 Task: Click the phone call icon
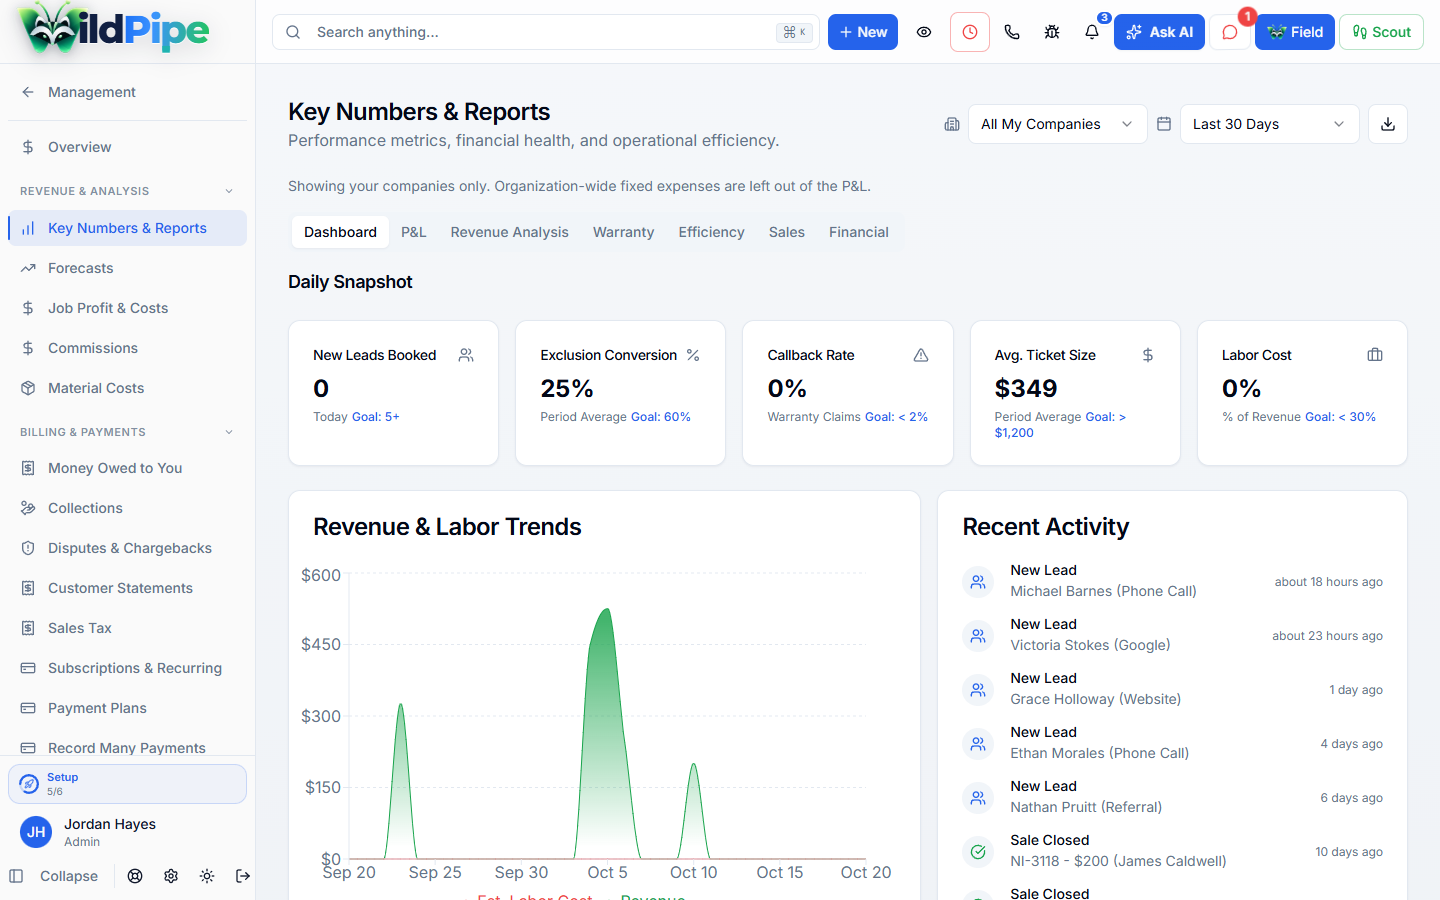[1012, 32]
